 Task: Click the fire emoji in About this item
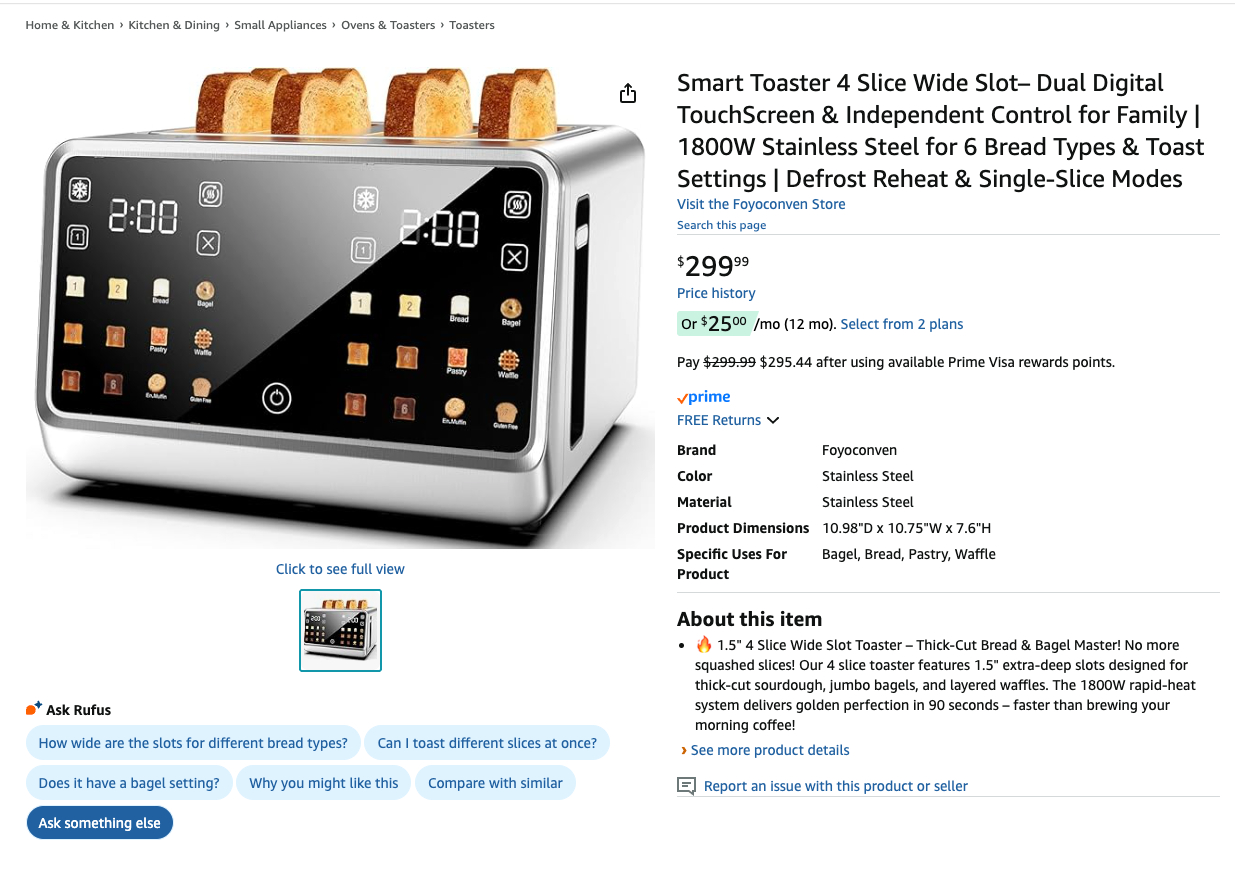(x=704, y=645)
